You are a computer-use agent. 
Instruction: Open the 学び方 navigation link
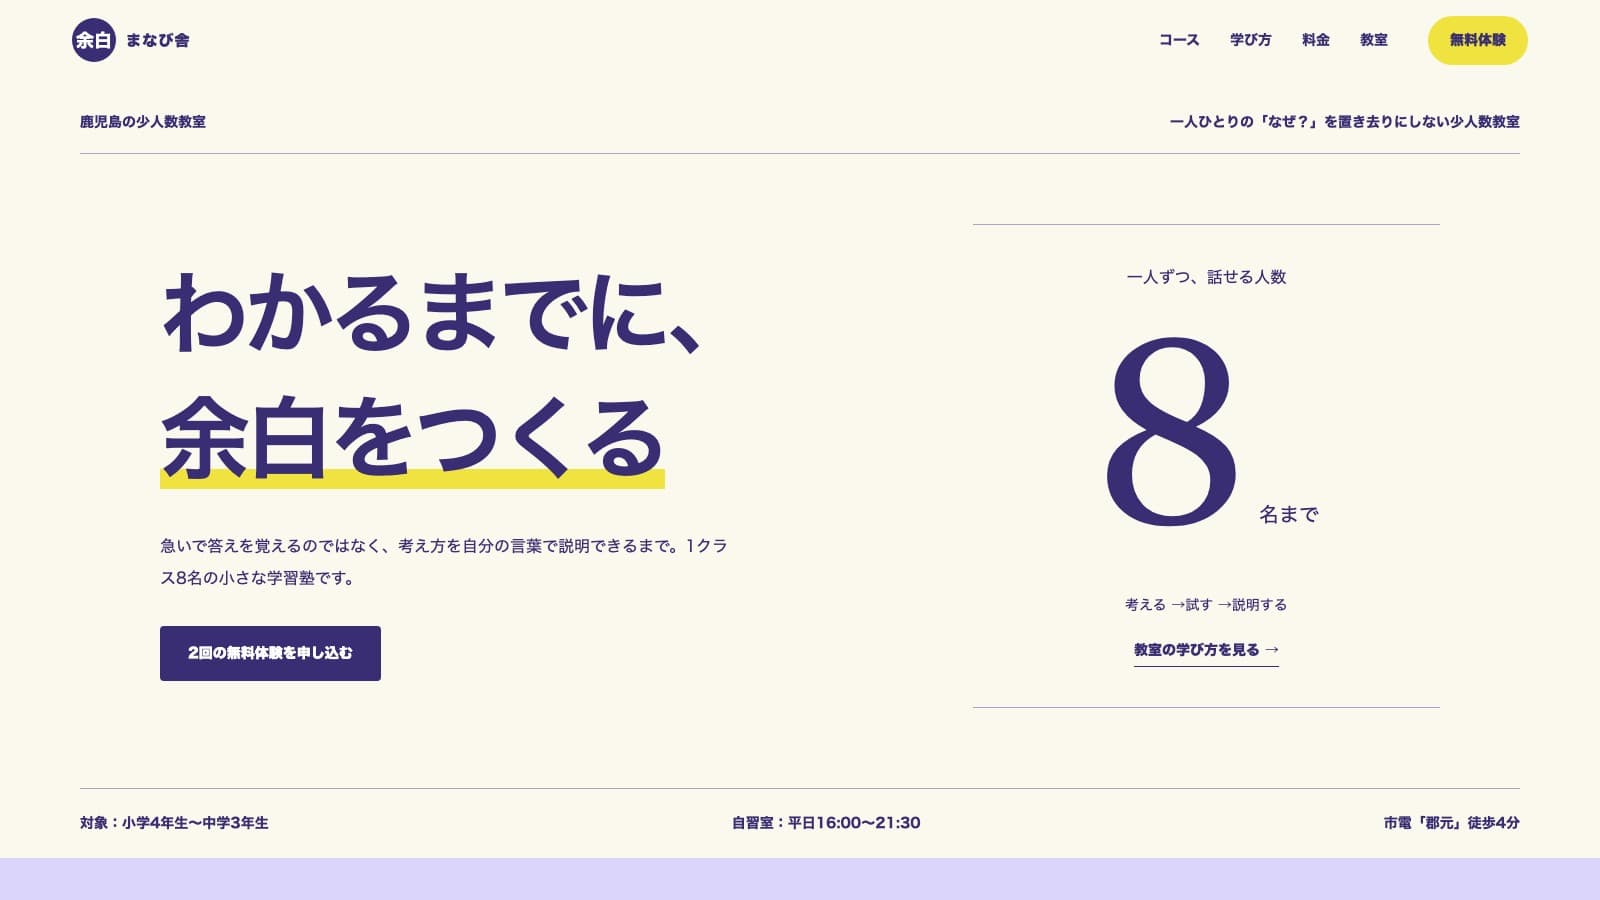(1251, 40)
